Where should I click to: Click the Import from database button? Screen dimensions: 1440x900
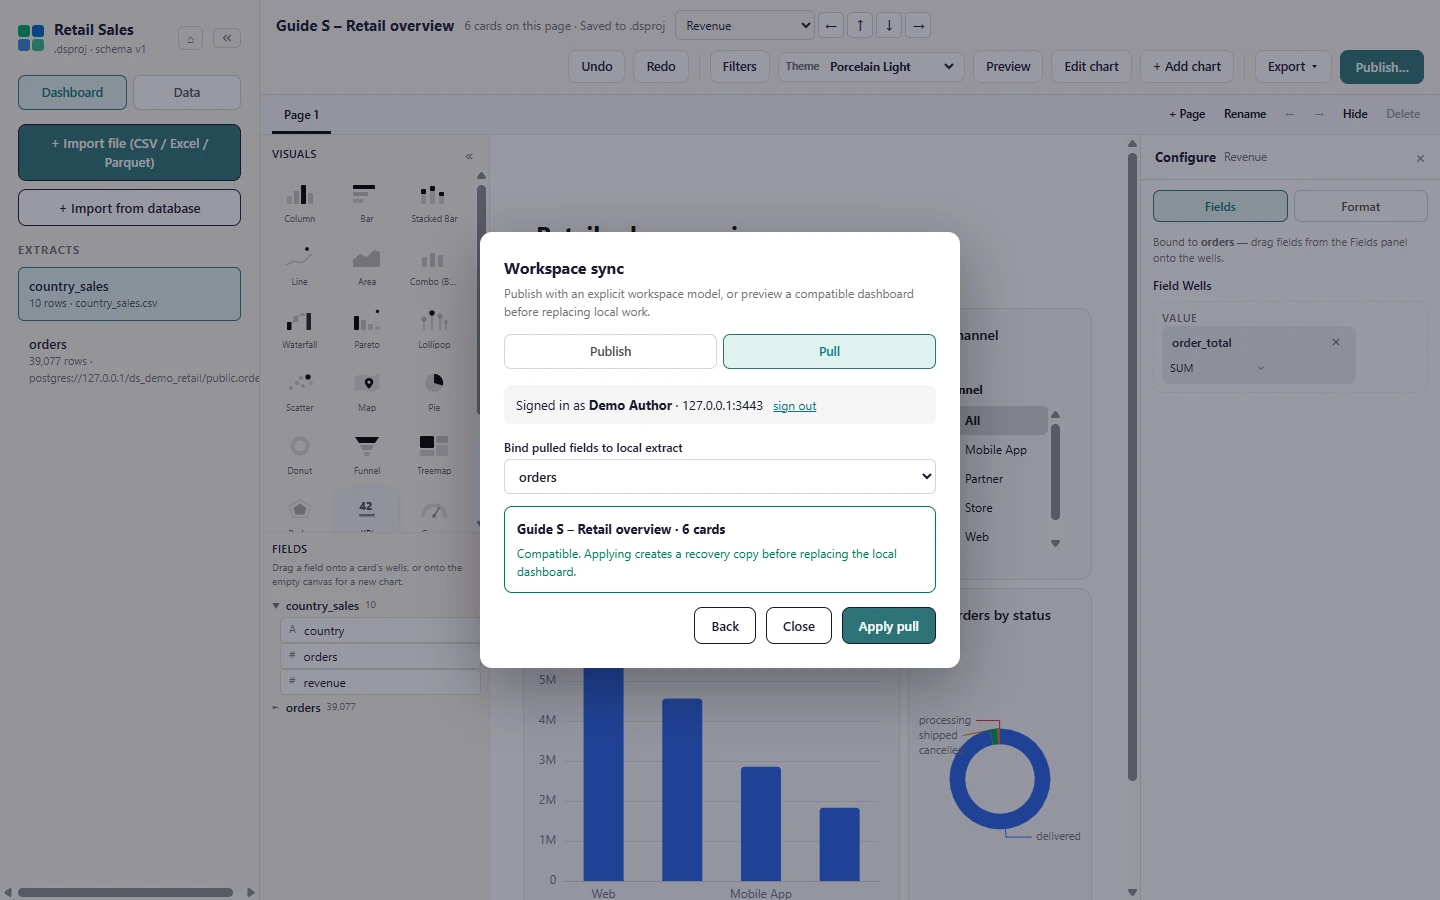[129, 208]
